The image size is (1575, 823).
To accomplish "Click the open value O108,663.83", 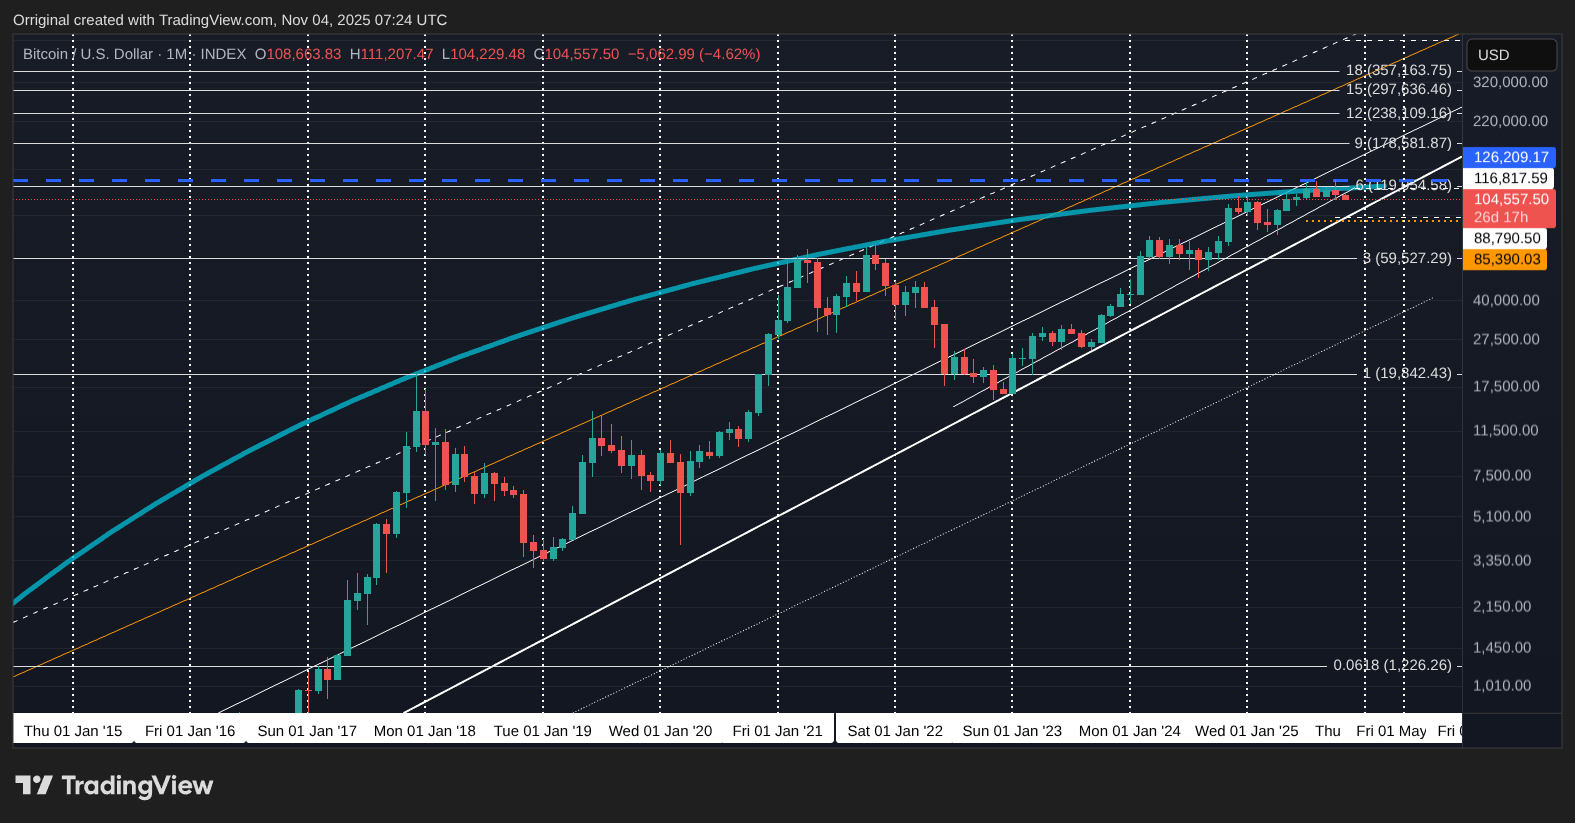I will [298, 54].
